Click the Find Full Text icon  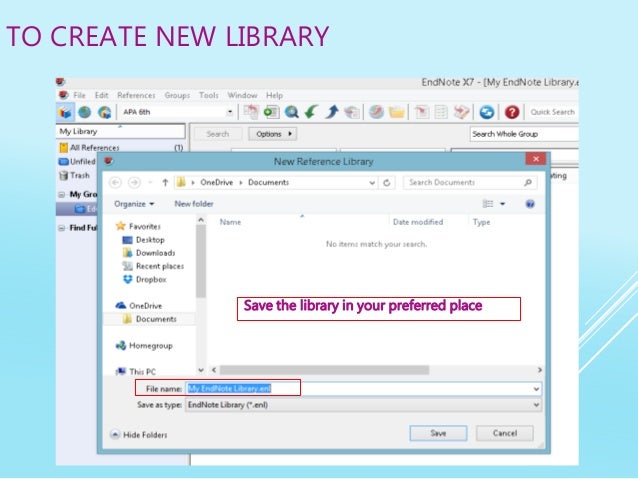tap(352, 112)
